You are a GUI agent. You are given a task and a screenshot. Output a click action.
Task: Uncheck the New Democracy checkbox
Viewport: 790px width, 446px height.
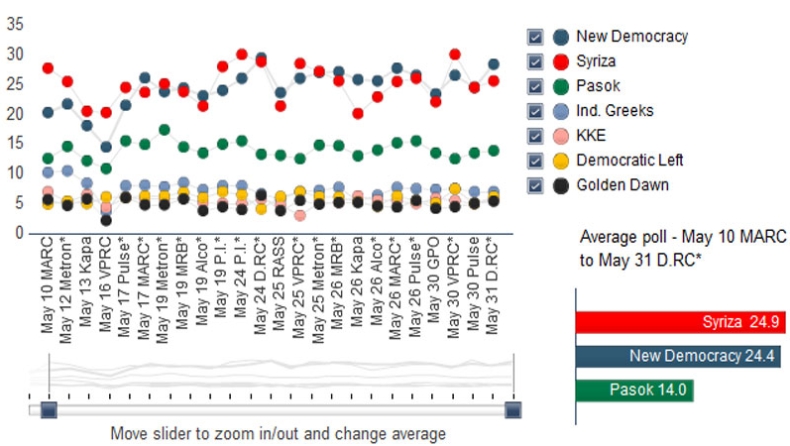[x=535, y=37]
